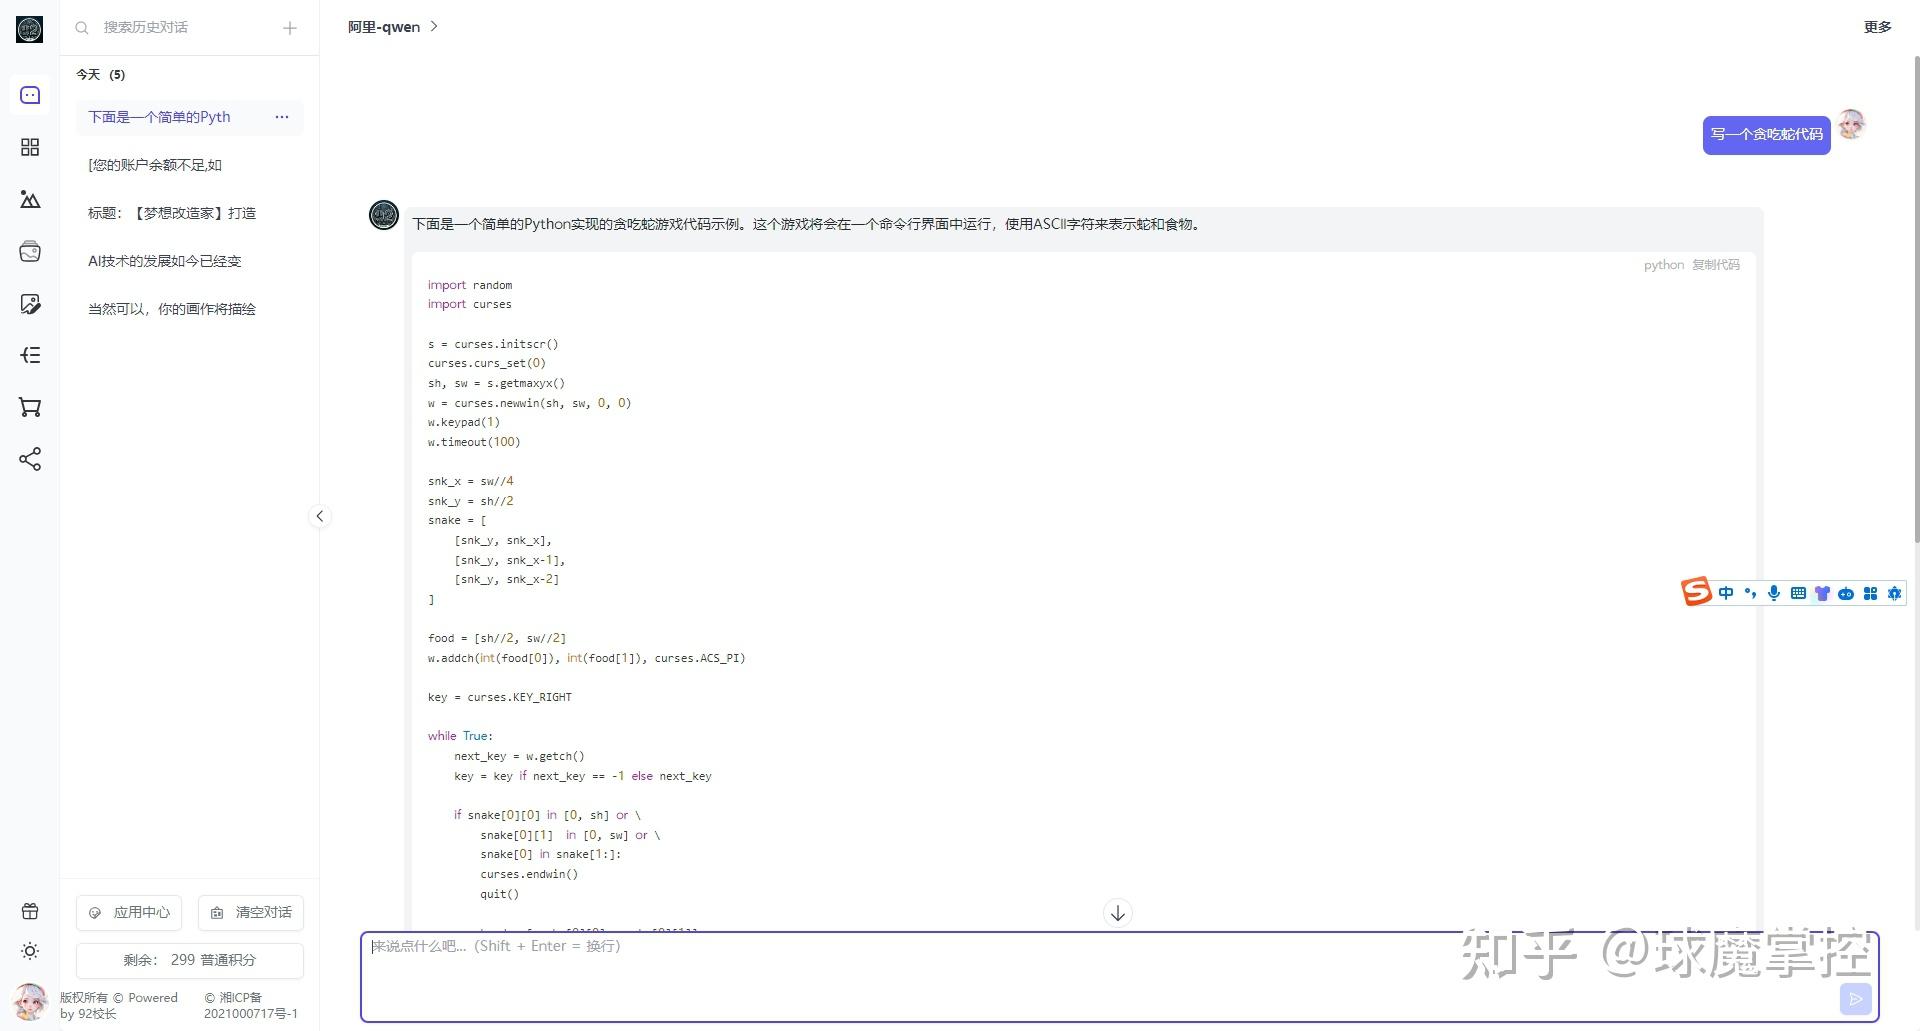Screen dimensions: 1920x1031
Task: Toggle Sogou punctuation mode icon
Action: tap(1750, 593)
